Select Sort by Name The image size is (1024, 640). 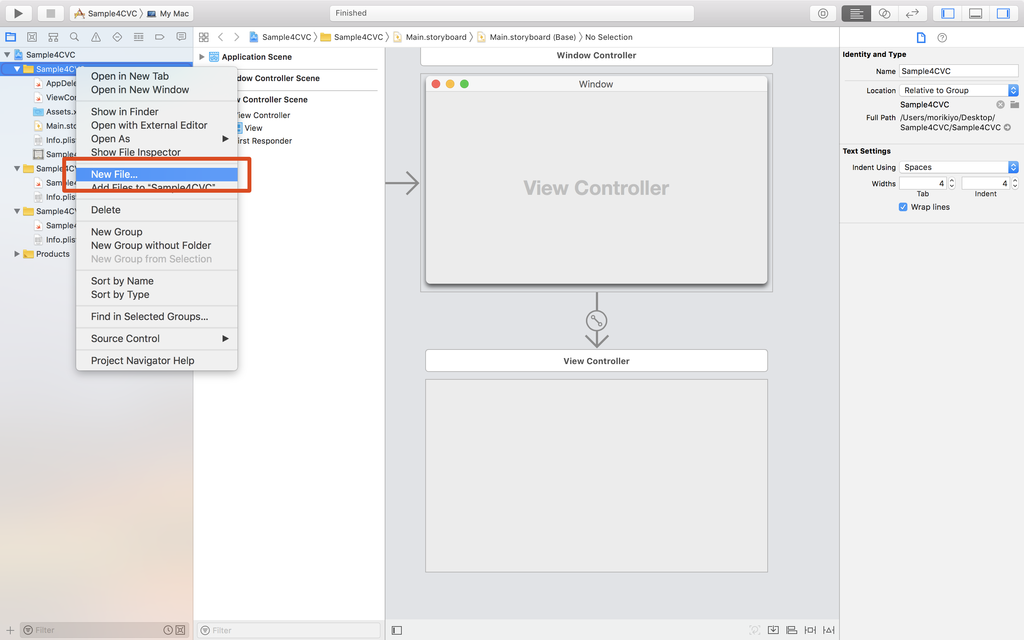(x=157, y=281)
